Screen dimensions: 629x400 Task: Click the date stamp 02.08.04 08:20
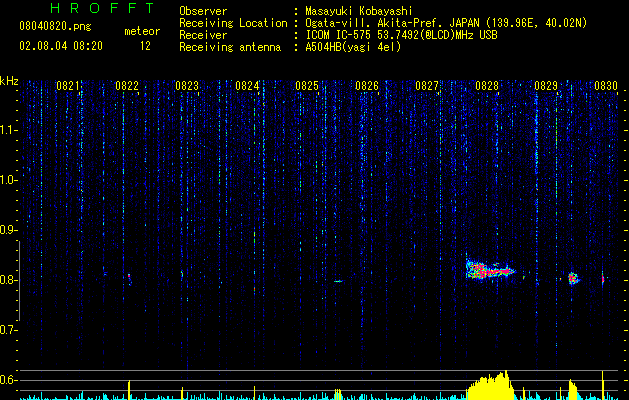point(61,46)
